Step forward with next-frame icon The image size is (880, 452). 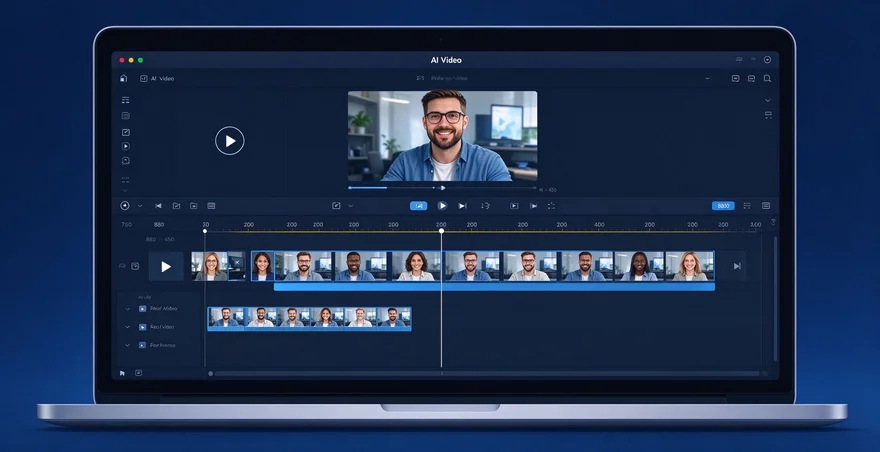point(462,206)
